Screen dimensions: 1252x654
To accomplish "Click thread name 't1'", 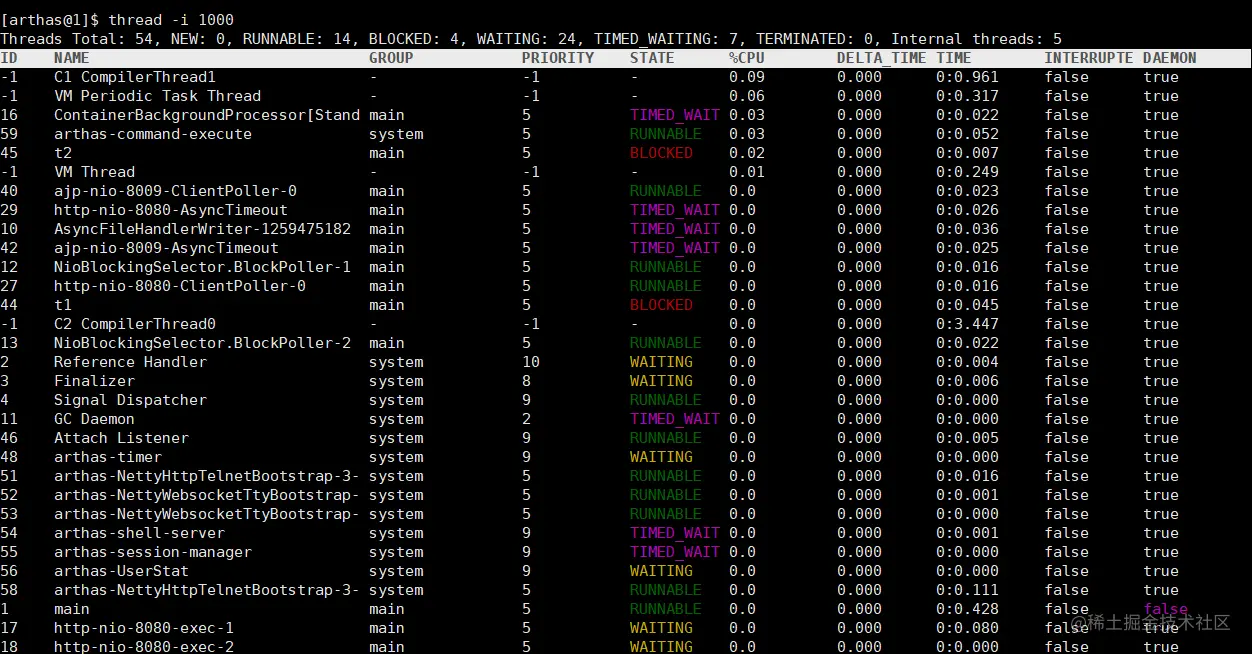I will (63, 304).
